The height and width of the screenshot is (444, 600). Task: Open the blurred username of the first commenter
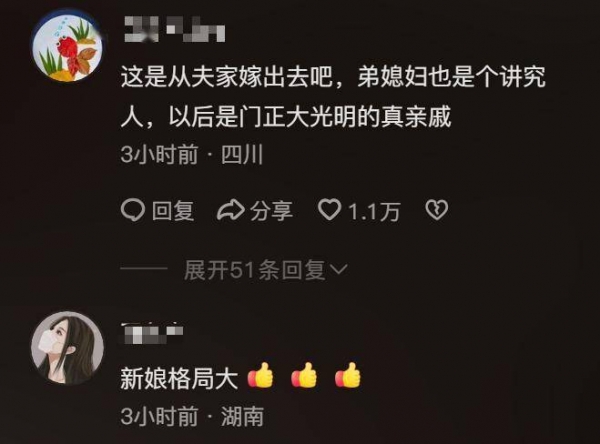tap(174, 29)
